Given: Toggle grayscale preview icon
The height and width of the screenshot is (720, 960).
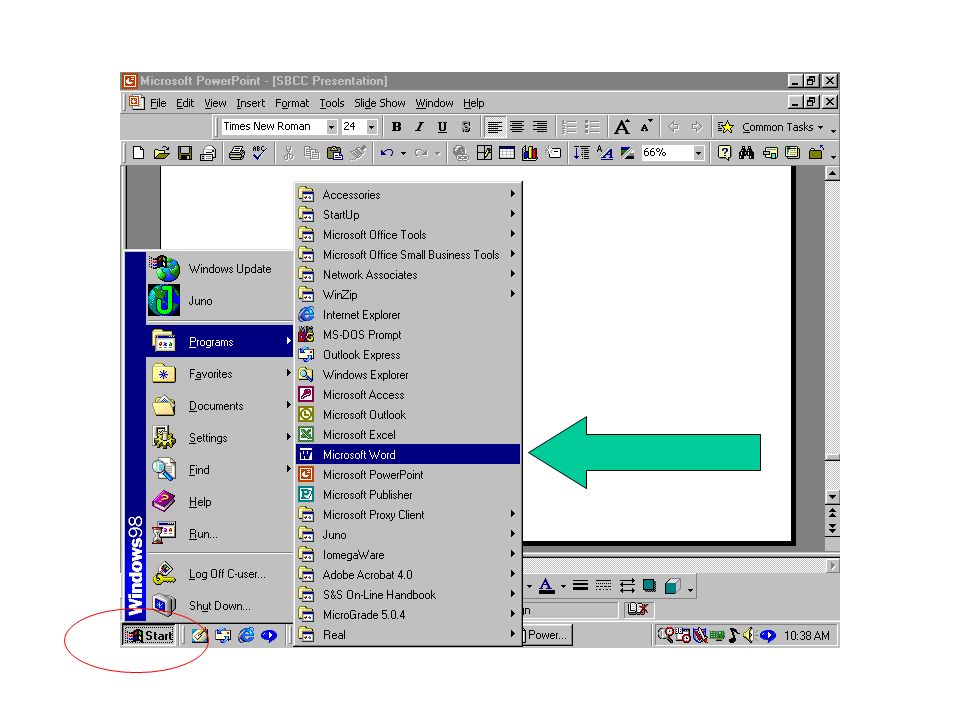Looking at the screenshot, I should click(628, 152).
